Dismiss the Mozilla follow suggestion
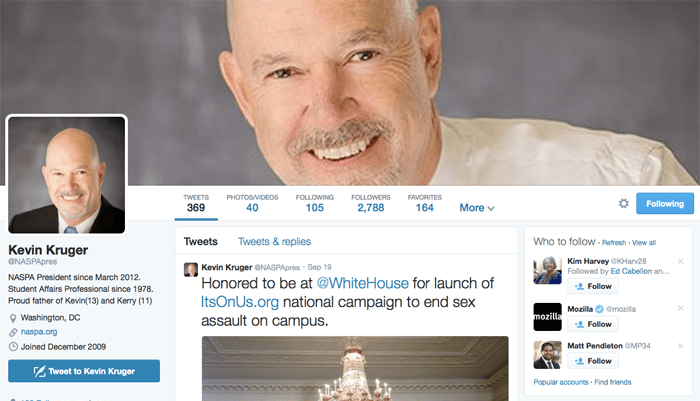The width and height of the screenshot is (700, 401). [x=680, y=308]
